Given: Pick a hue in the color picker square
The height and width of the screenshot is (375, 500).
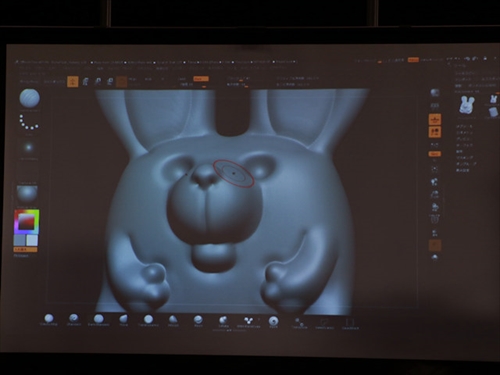Looking at the screenshot, I should 27,221.
